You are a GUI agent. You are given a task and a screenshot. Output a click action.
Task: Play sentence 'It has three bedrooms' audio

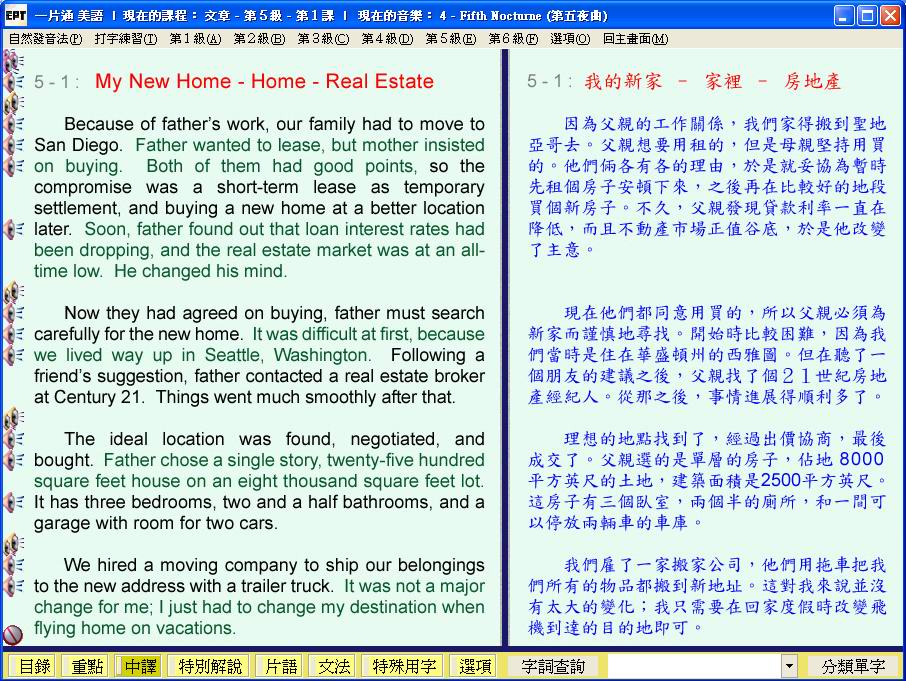click(14, 502)
